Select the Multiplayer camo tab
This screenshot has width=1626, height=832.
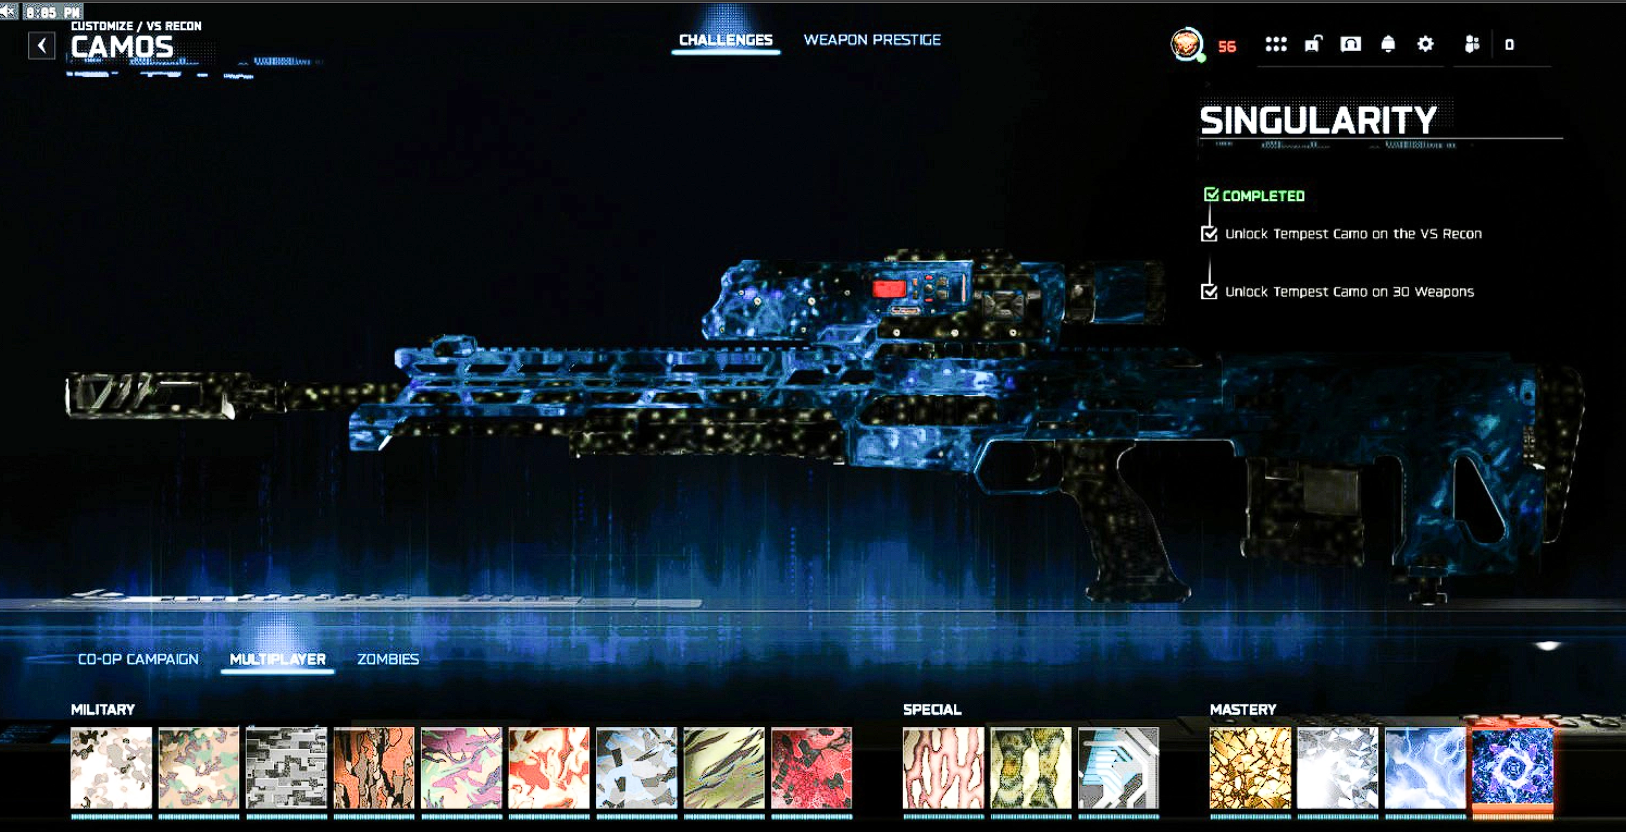[278, 659]
